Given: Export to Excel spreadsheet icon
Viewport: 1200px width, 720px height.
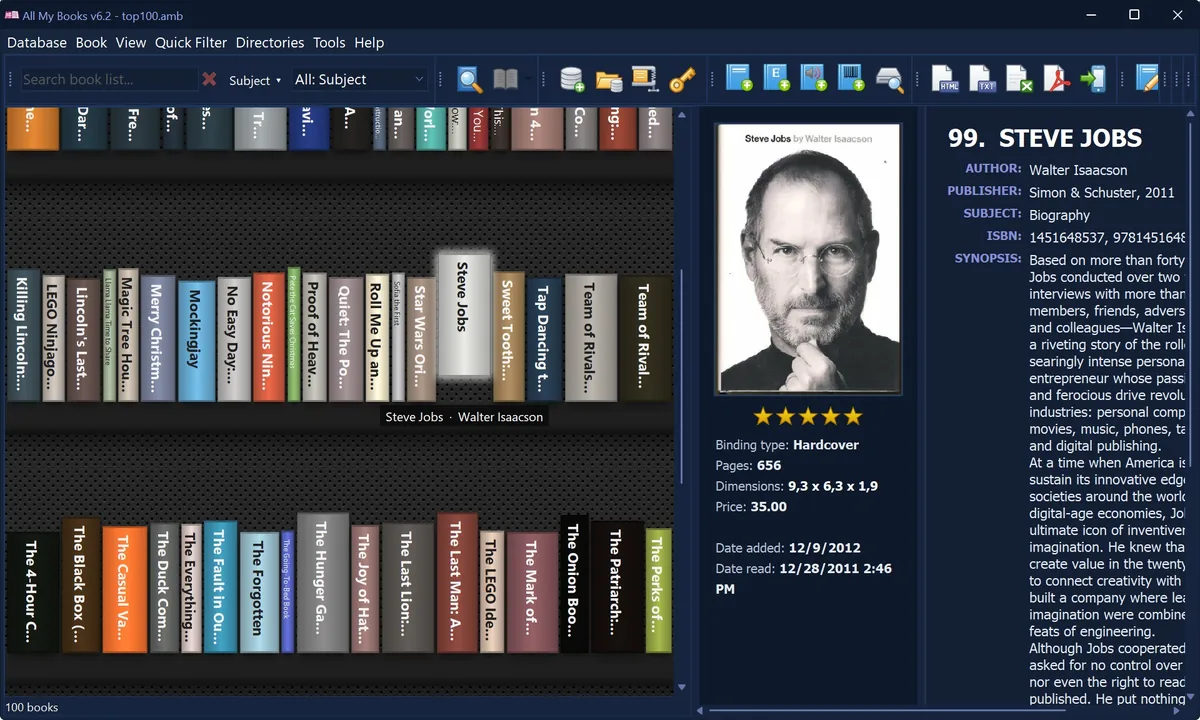Looking at the screenshot, I should pyautogui.click(x=1020, y=79).
